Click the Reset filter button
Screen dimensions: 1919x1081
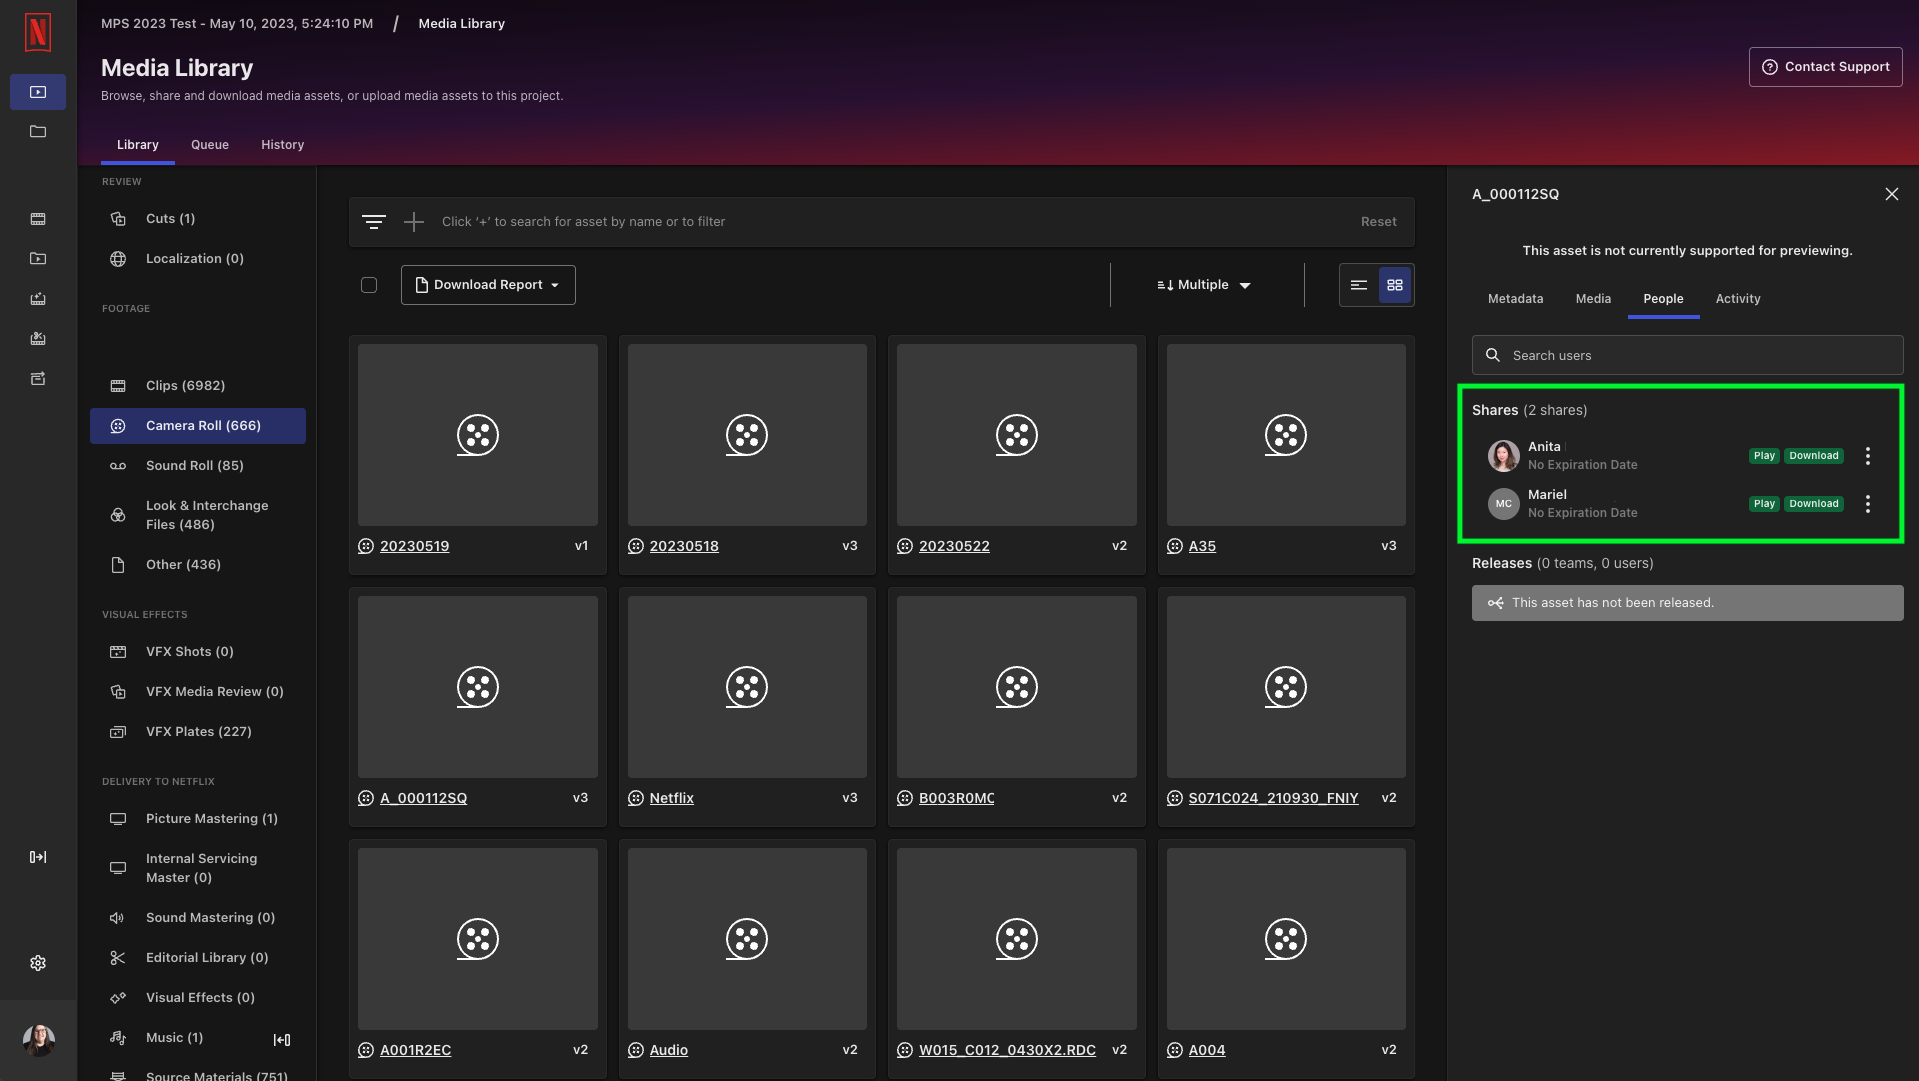coord(1379,222)
